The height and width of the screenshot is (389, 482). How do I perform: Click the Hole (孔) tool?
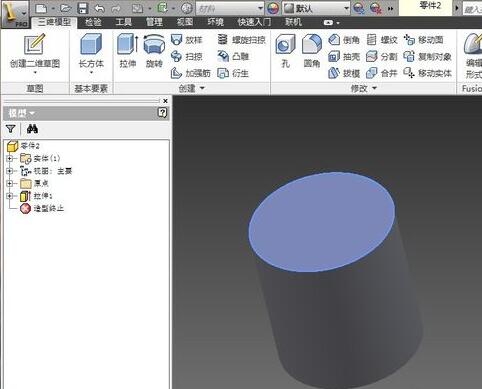285,51
